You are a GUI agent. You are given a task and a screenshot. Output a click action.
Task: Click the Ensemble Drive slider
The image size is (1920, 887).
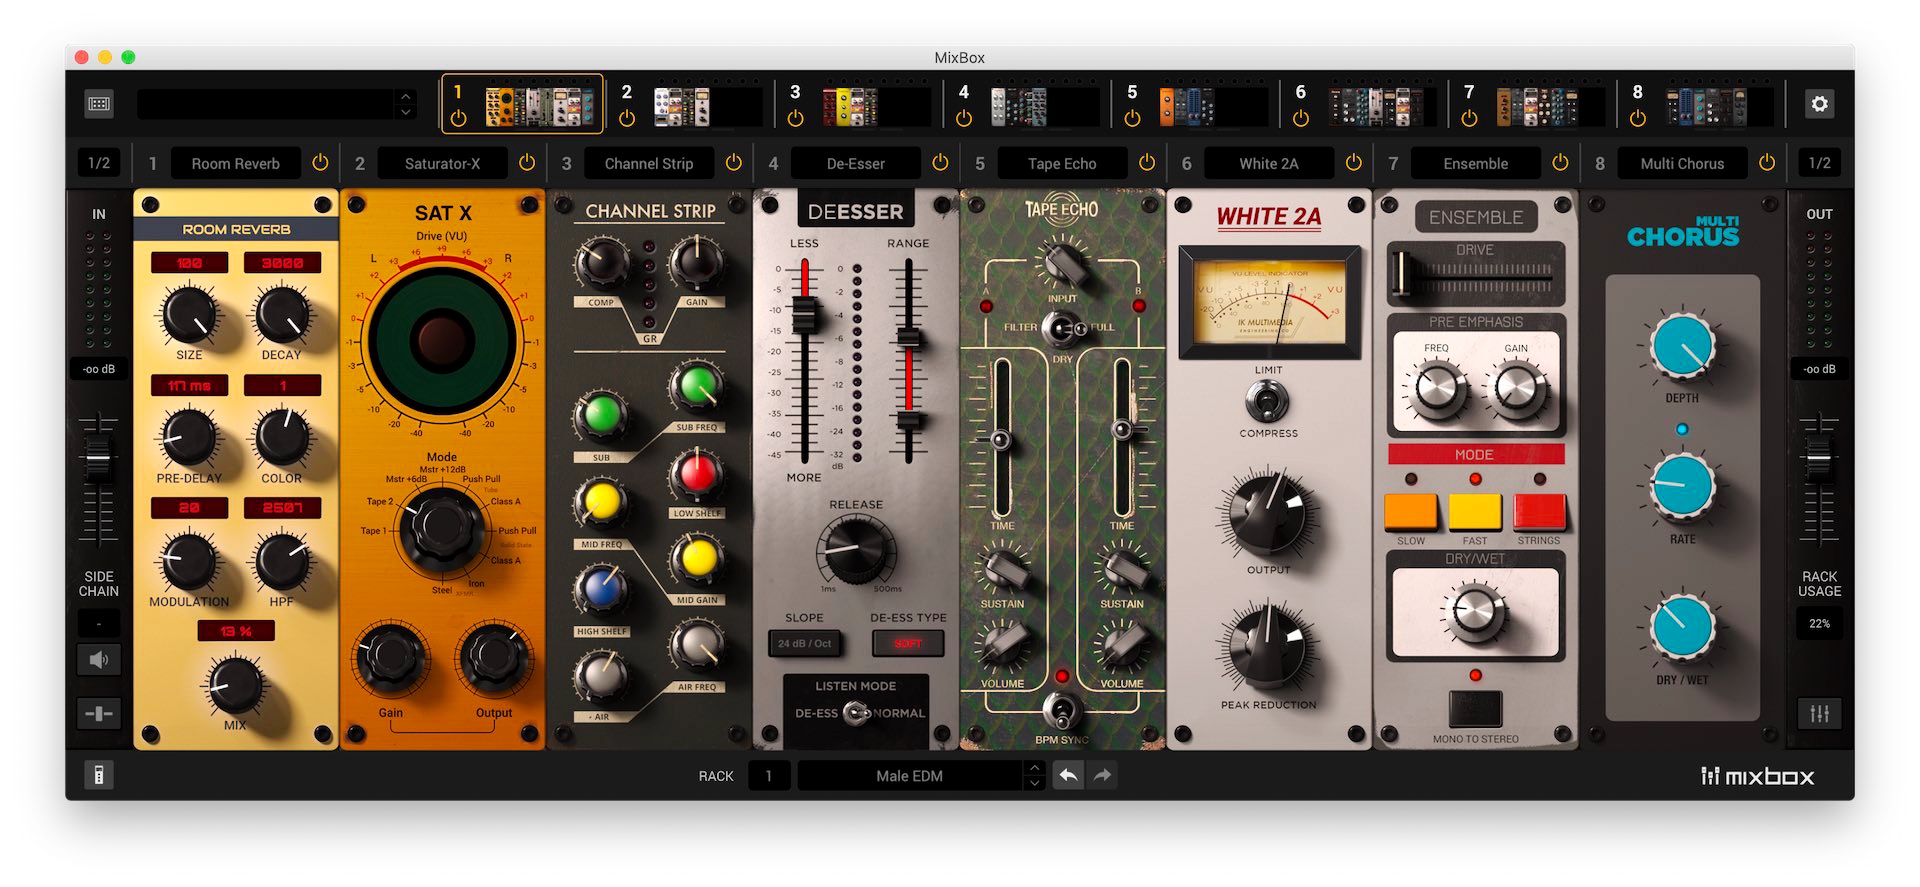pos(1400,273)
